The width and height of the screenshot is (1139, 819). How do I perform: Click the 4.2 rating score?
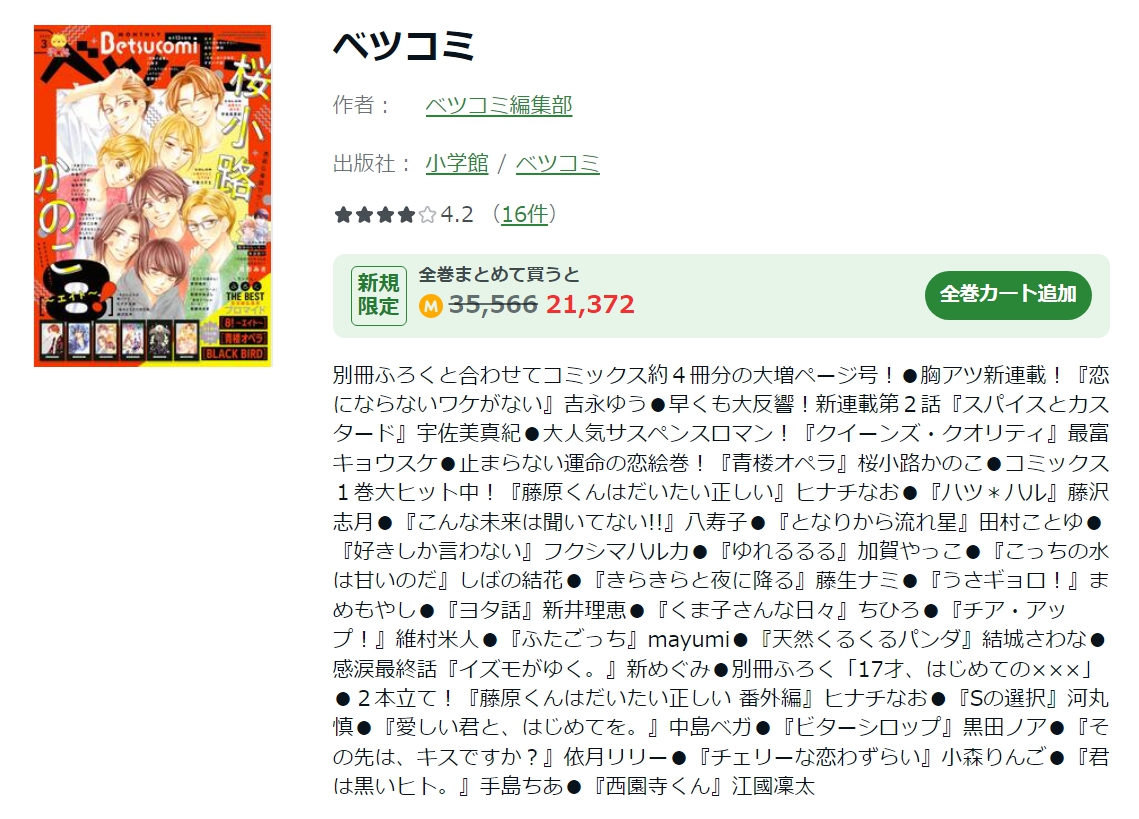(457, 214)
